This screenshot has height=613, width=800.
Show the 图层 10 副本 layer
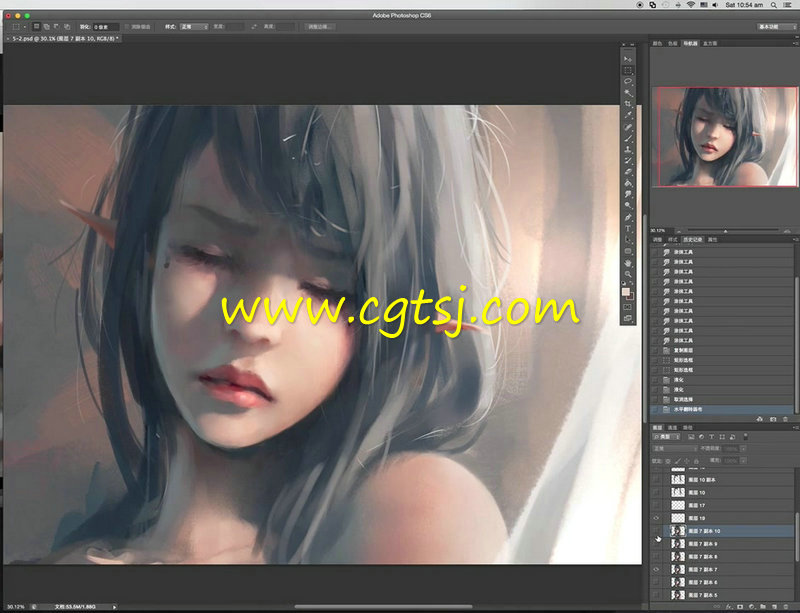point(657,480)
